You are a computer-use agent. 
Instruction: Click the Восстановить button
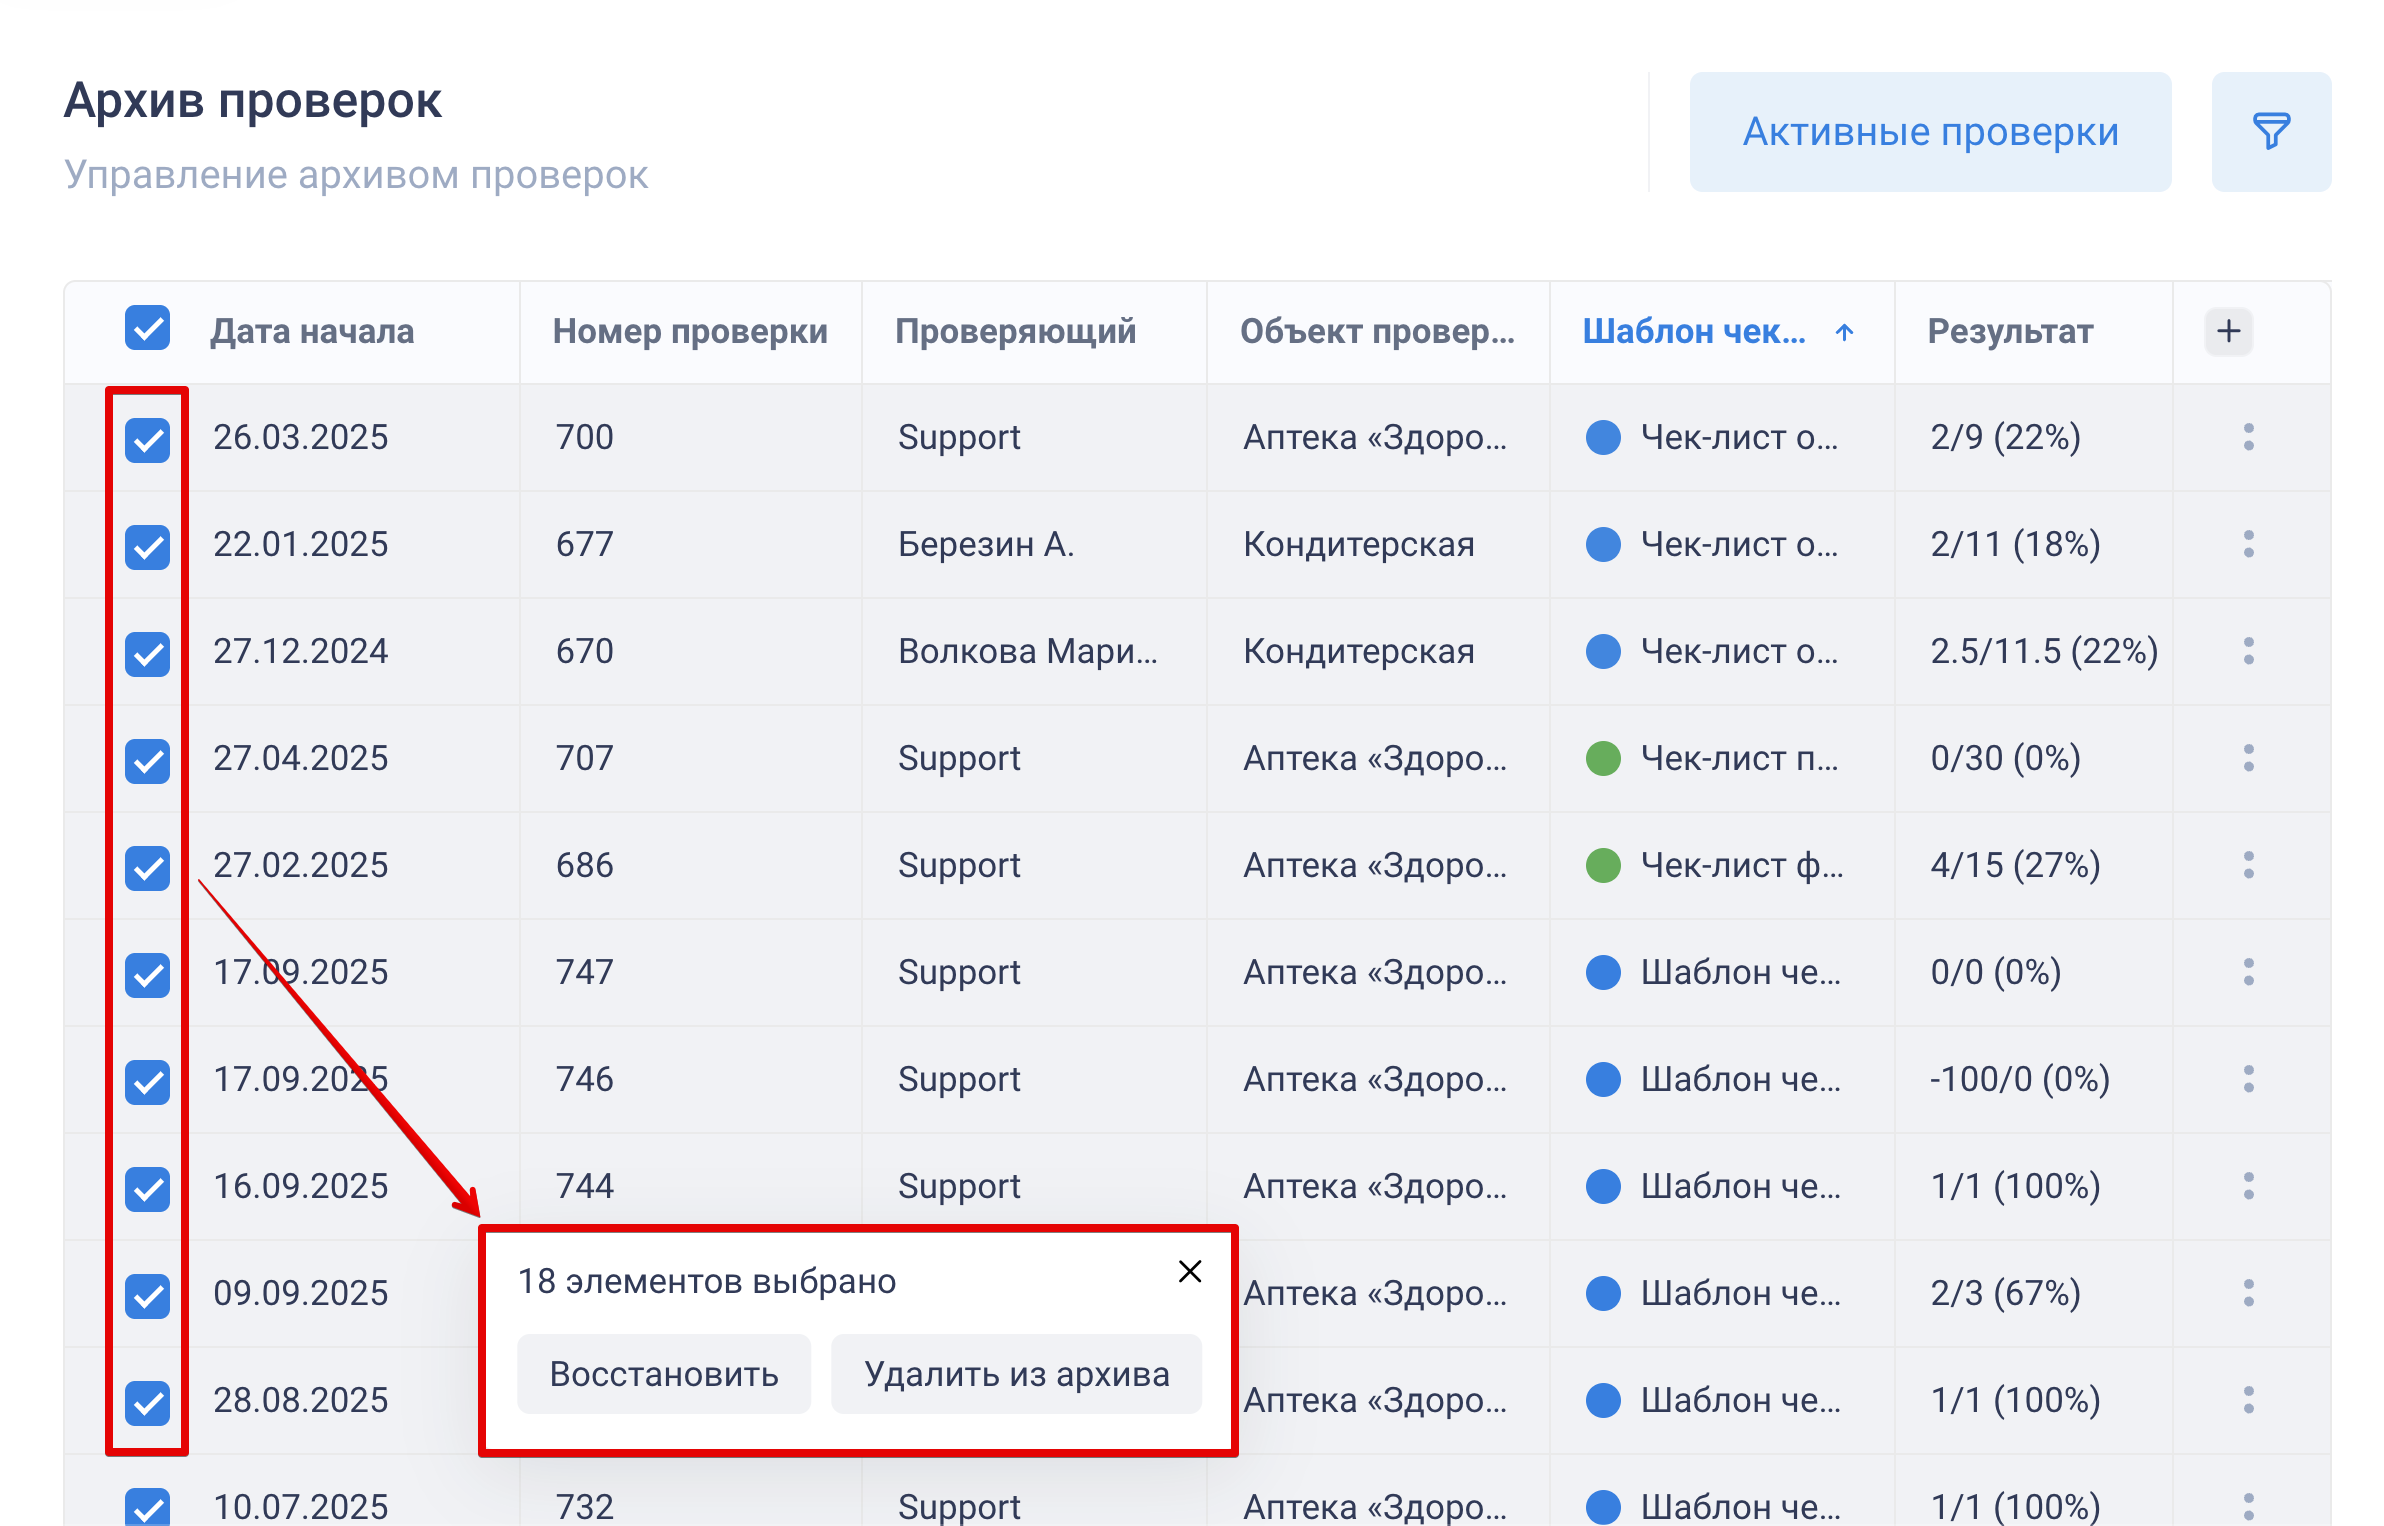(x=663, y=1374)
